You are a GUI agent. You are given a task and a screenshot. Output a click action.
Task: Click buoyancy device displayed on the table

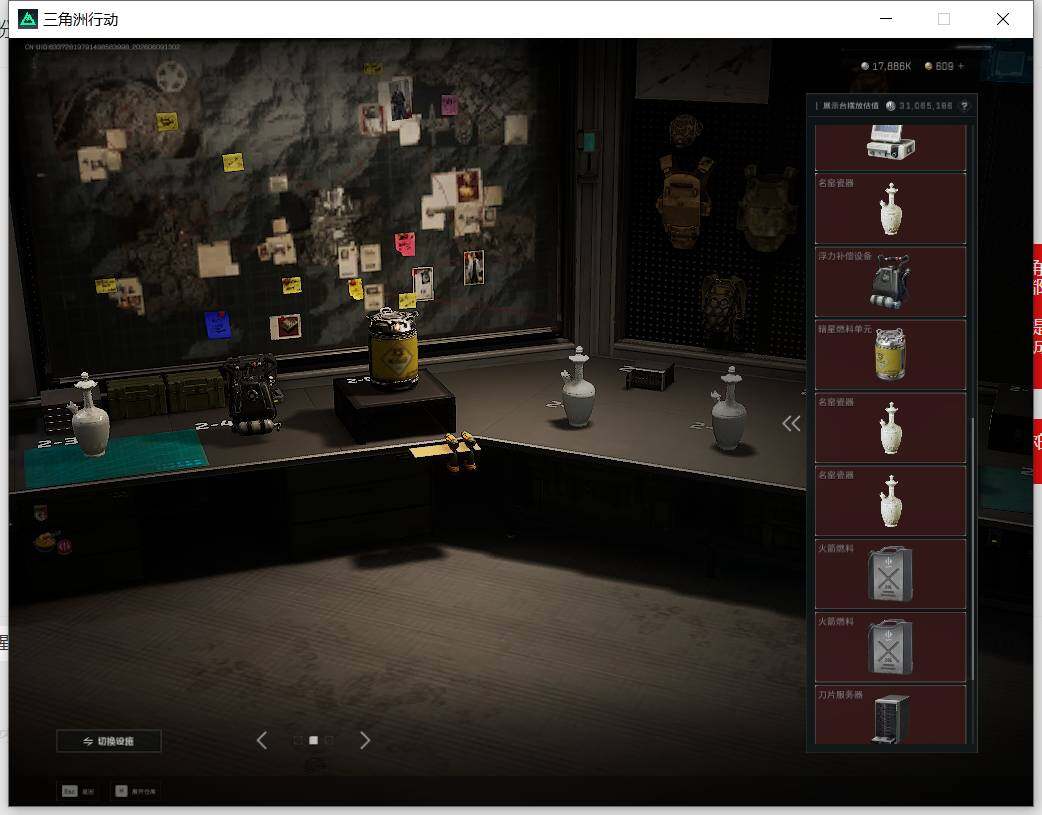(x=251, y=393)
